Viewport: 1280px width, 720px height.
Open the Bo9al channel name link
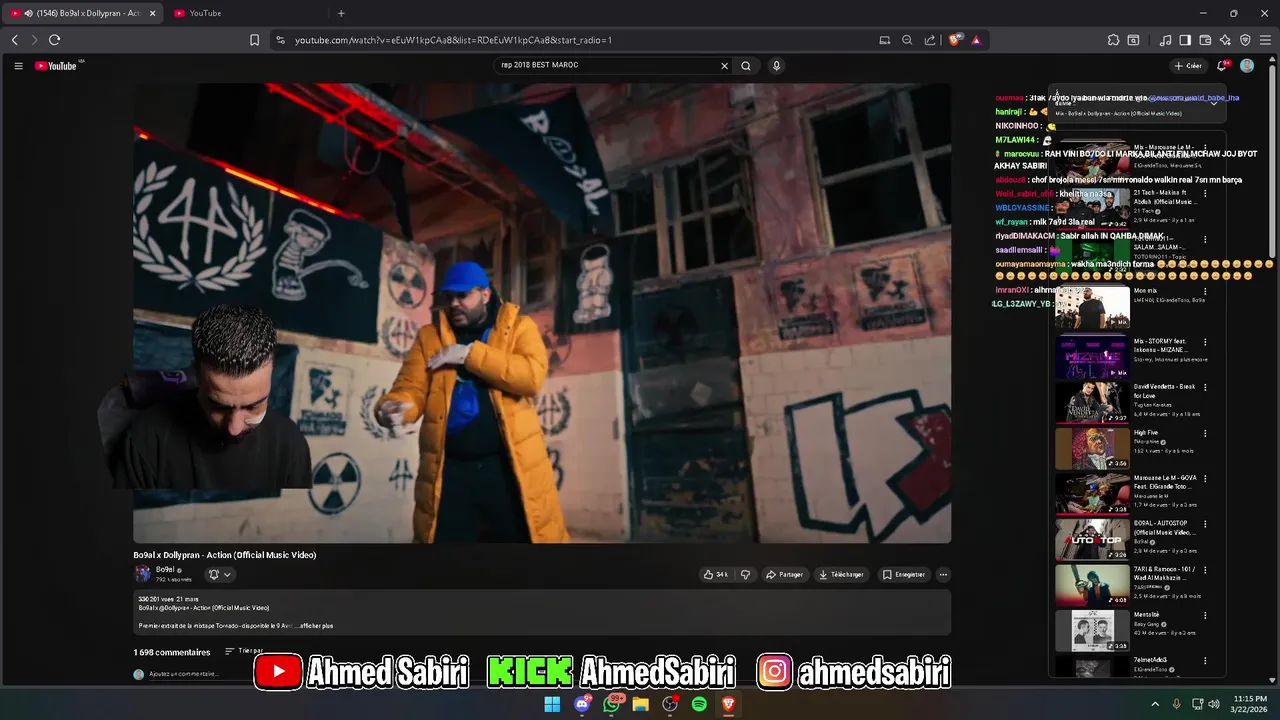coord(163,570)
